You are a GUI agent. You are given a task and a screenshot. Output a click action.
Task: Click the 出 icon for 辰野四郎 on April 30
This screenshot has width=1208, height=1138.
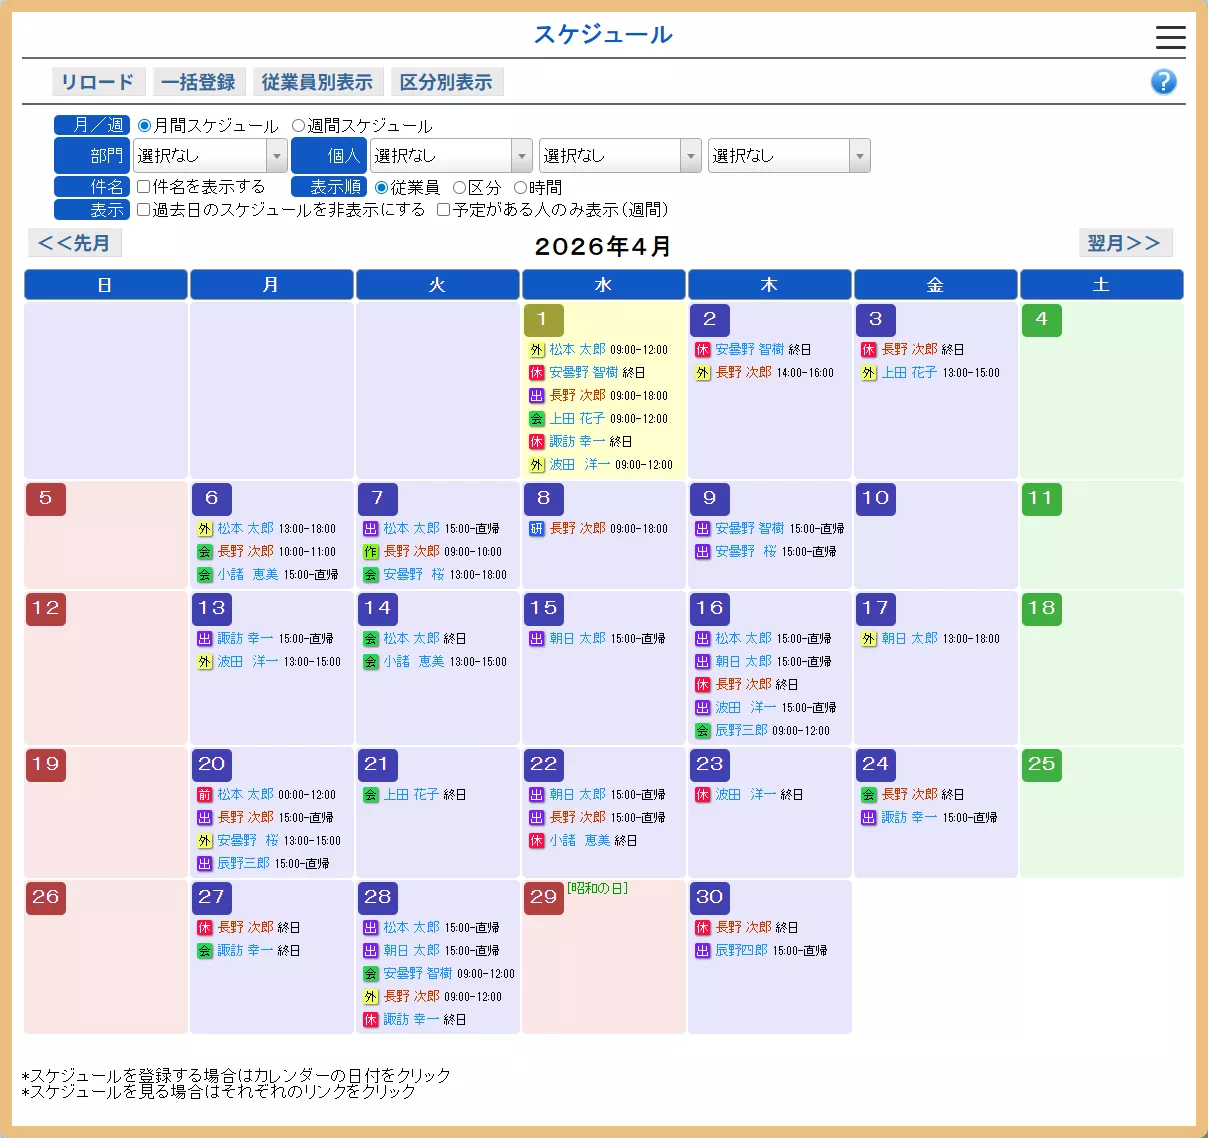(x=703, y=951)
